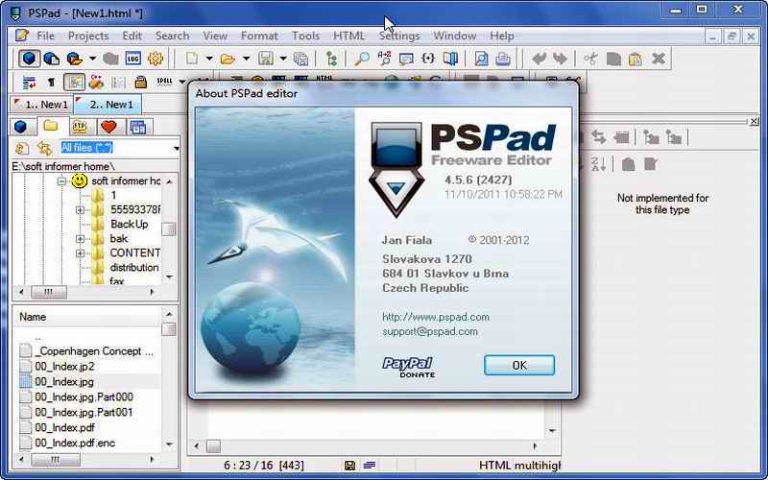768x480 pixels.
Task: Open the All files filter combo box
Action: point(120,147)
